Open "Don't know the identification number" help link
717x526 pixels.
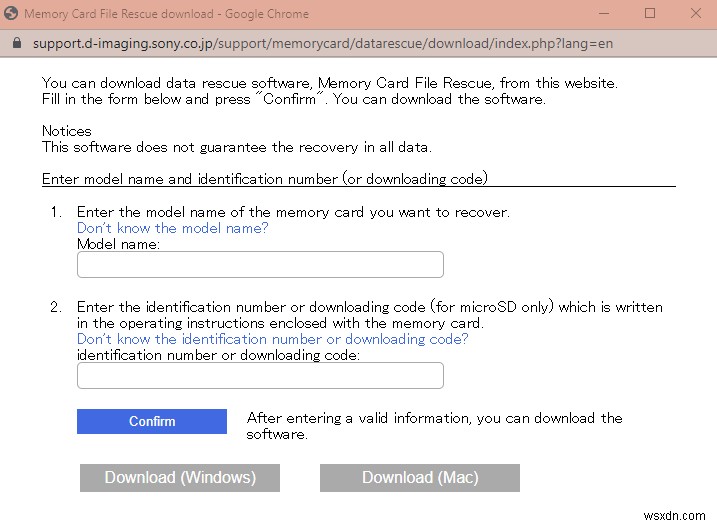point(272,339)
